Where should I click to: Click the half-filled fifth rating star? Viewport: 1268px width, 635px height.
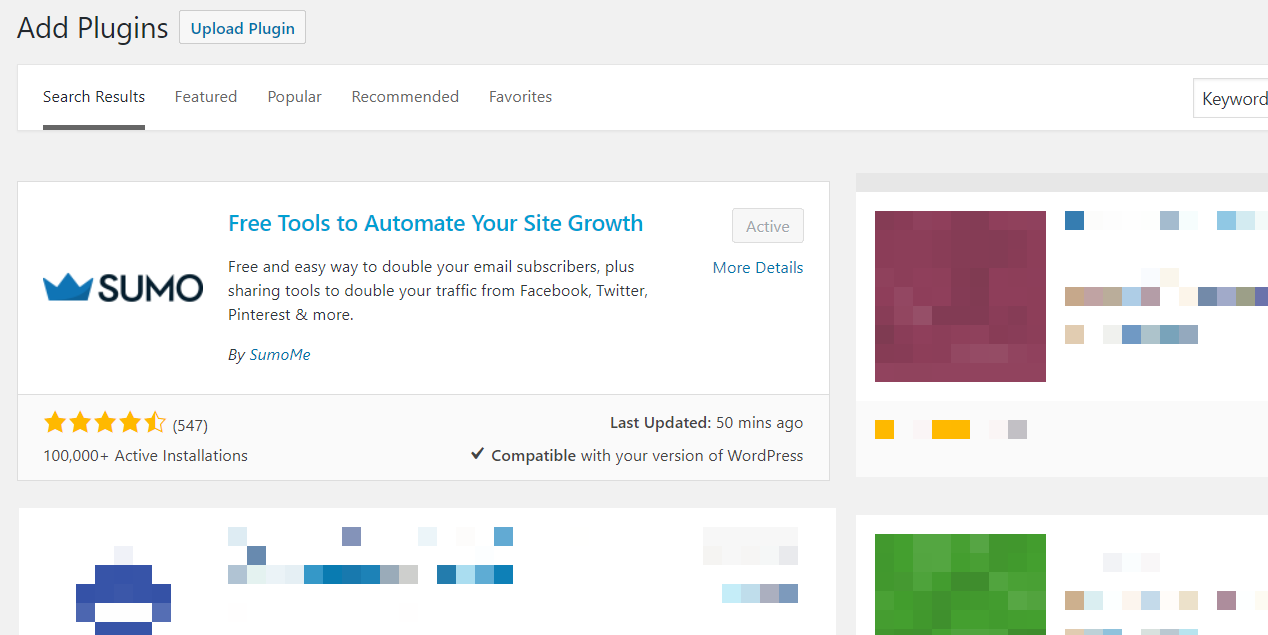[155, 422]
